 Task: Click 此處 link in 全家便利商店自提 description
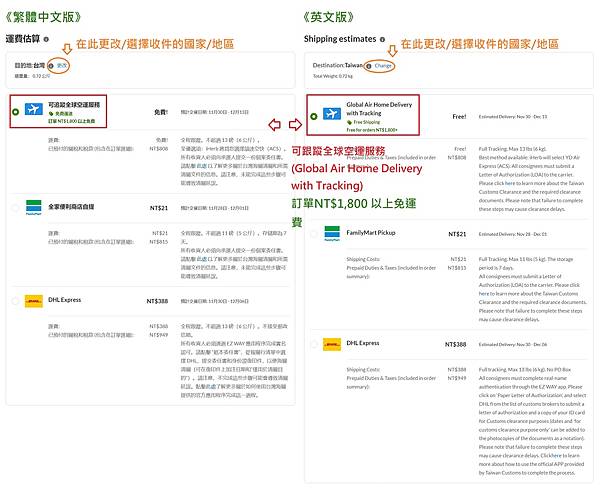[x=202, y=259]
